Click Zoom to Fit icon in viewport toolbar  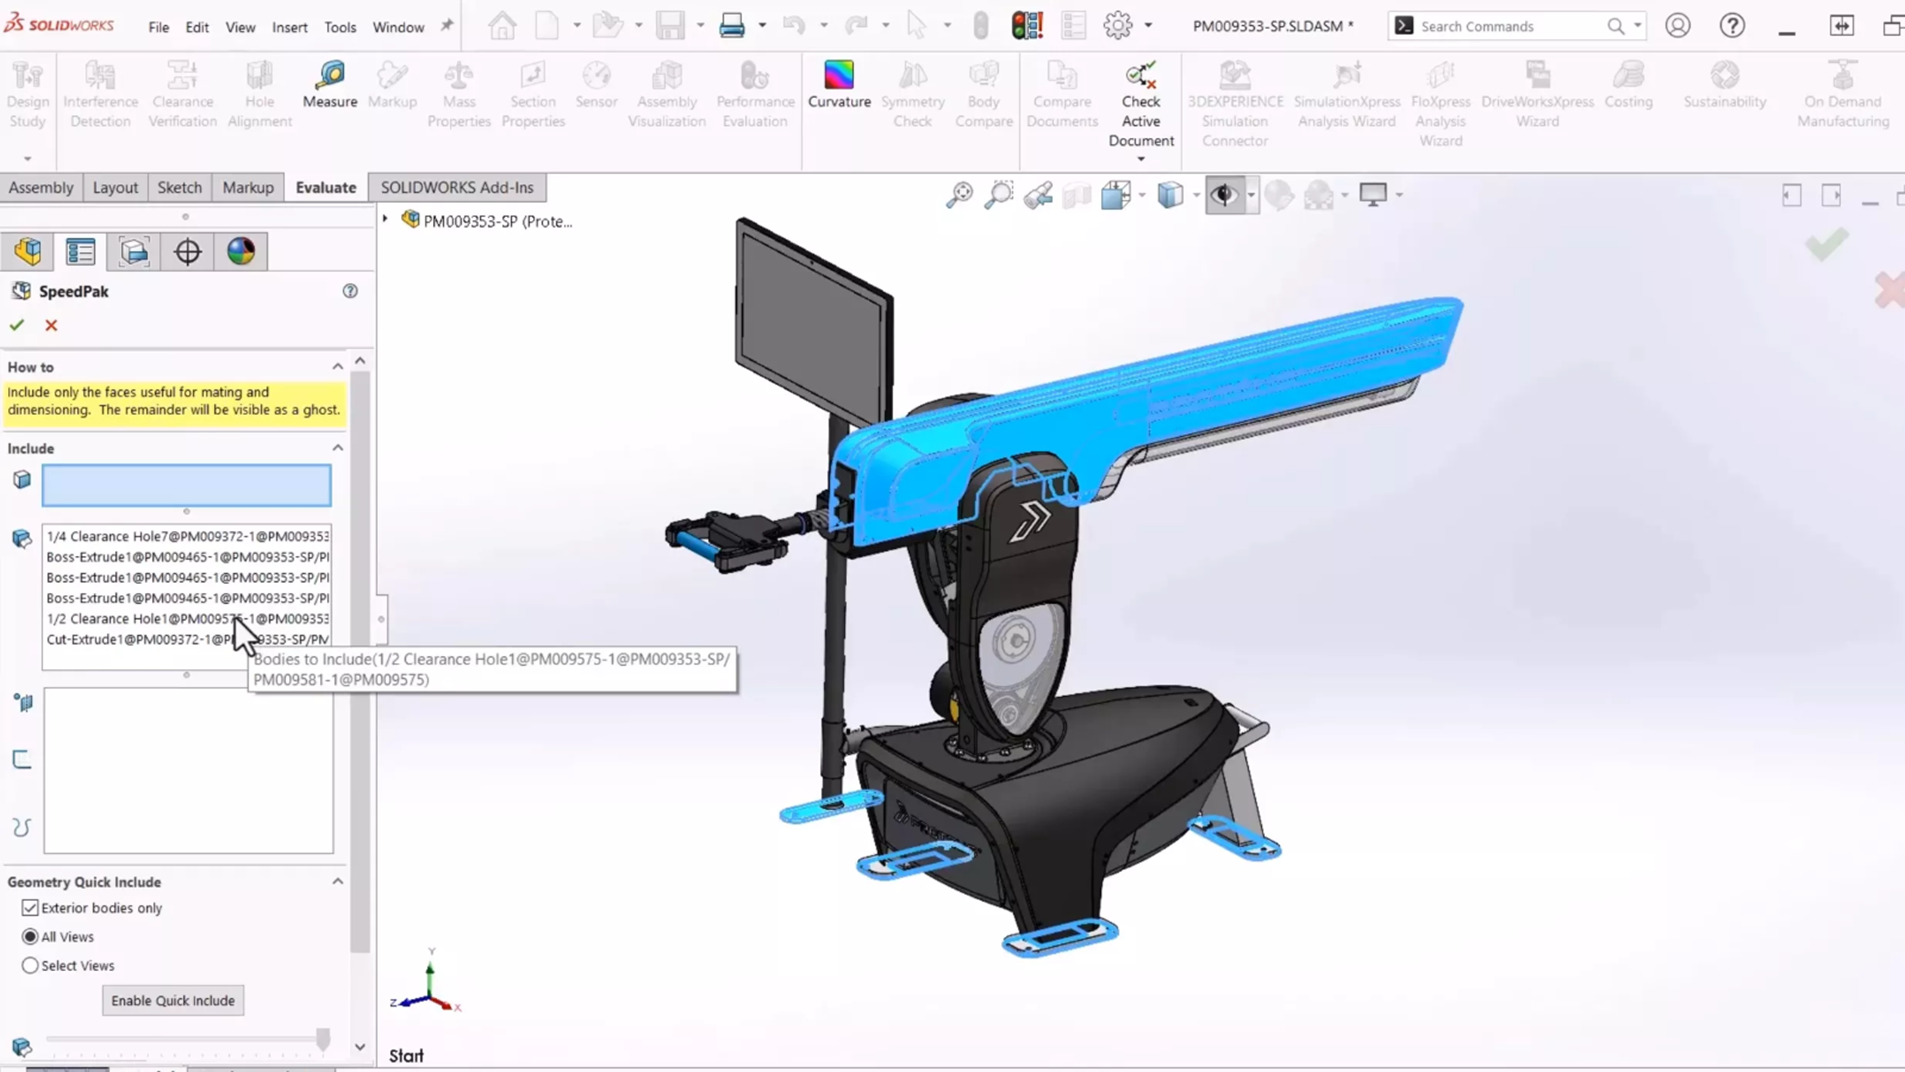pos(959,195)
